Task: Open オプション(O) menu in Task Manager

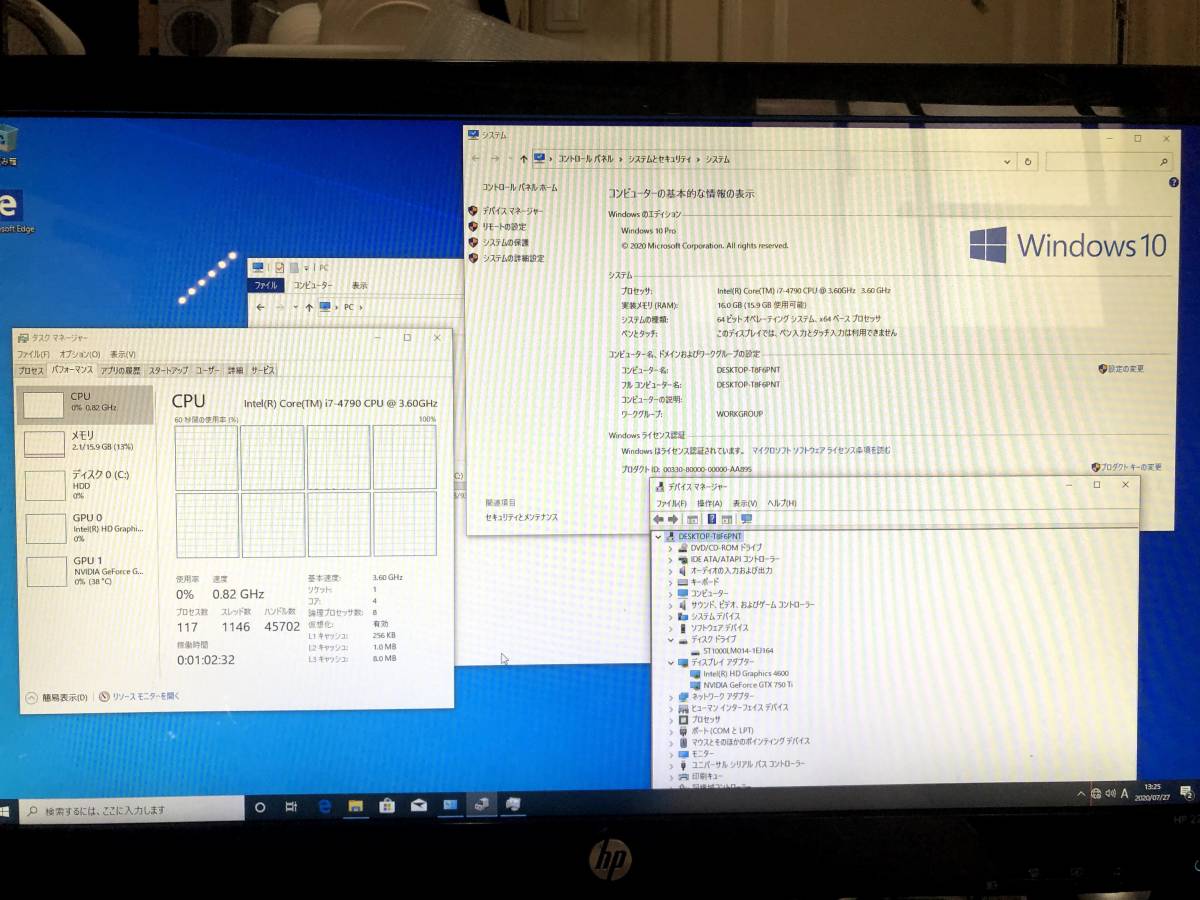Action: (x=79, y=354)
